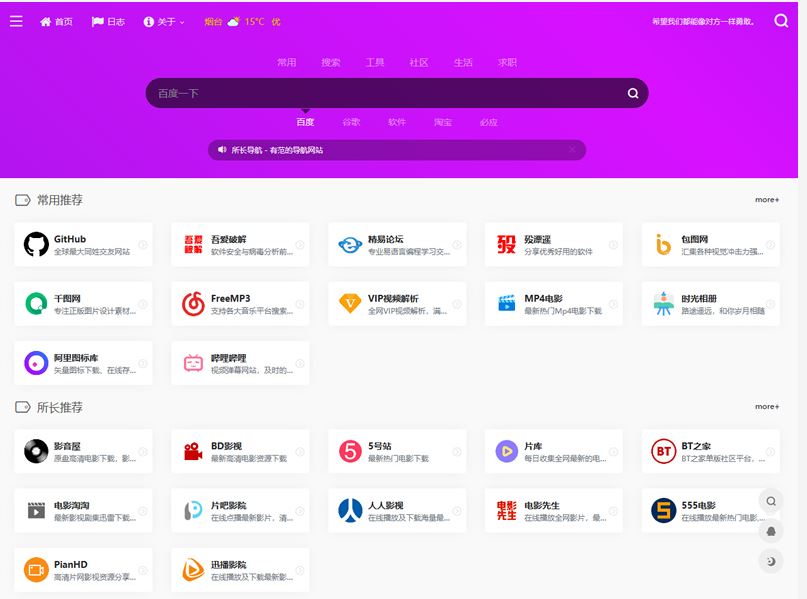Screen dimensions: 807x599
Task: Select the 搜索 search category tab
Action: click(330, 62)
